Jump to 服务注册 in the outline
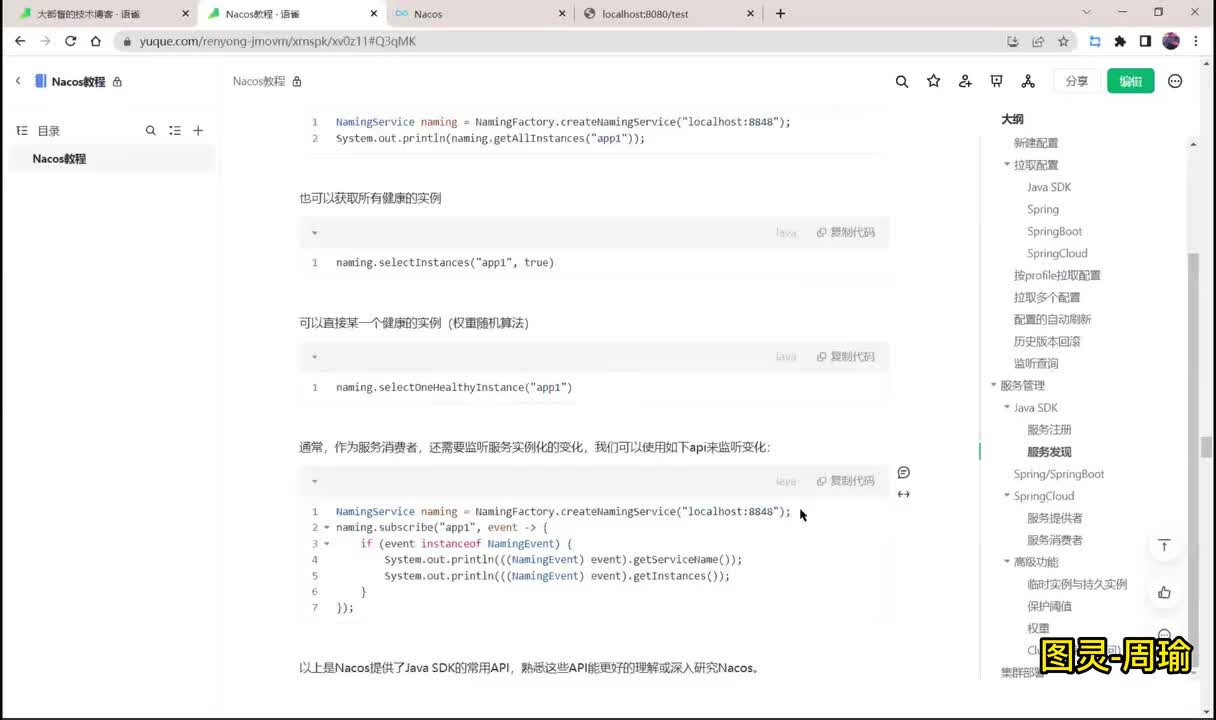 [x=1049, y=430]
